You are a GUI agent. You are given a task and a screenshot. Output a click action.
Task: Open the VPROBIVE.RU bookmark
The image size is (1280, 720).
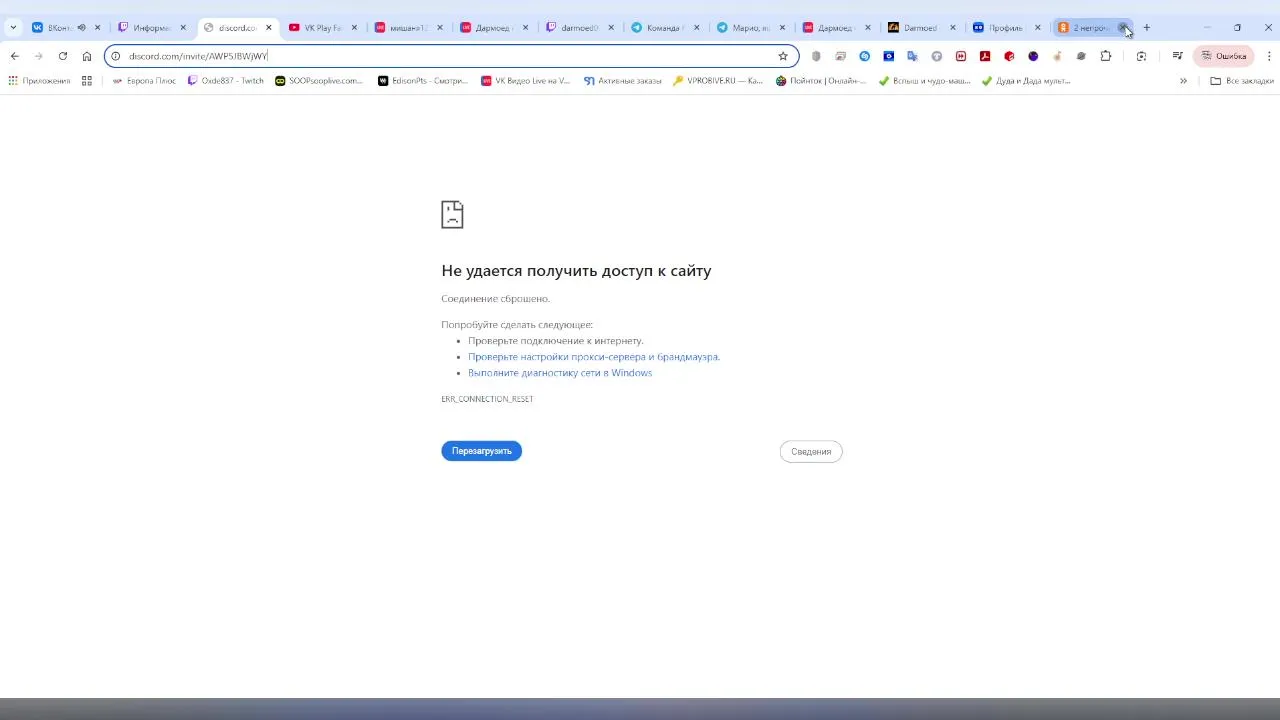point(718,81)
